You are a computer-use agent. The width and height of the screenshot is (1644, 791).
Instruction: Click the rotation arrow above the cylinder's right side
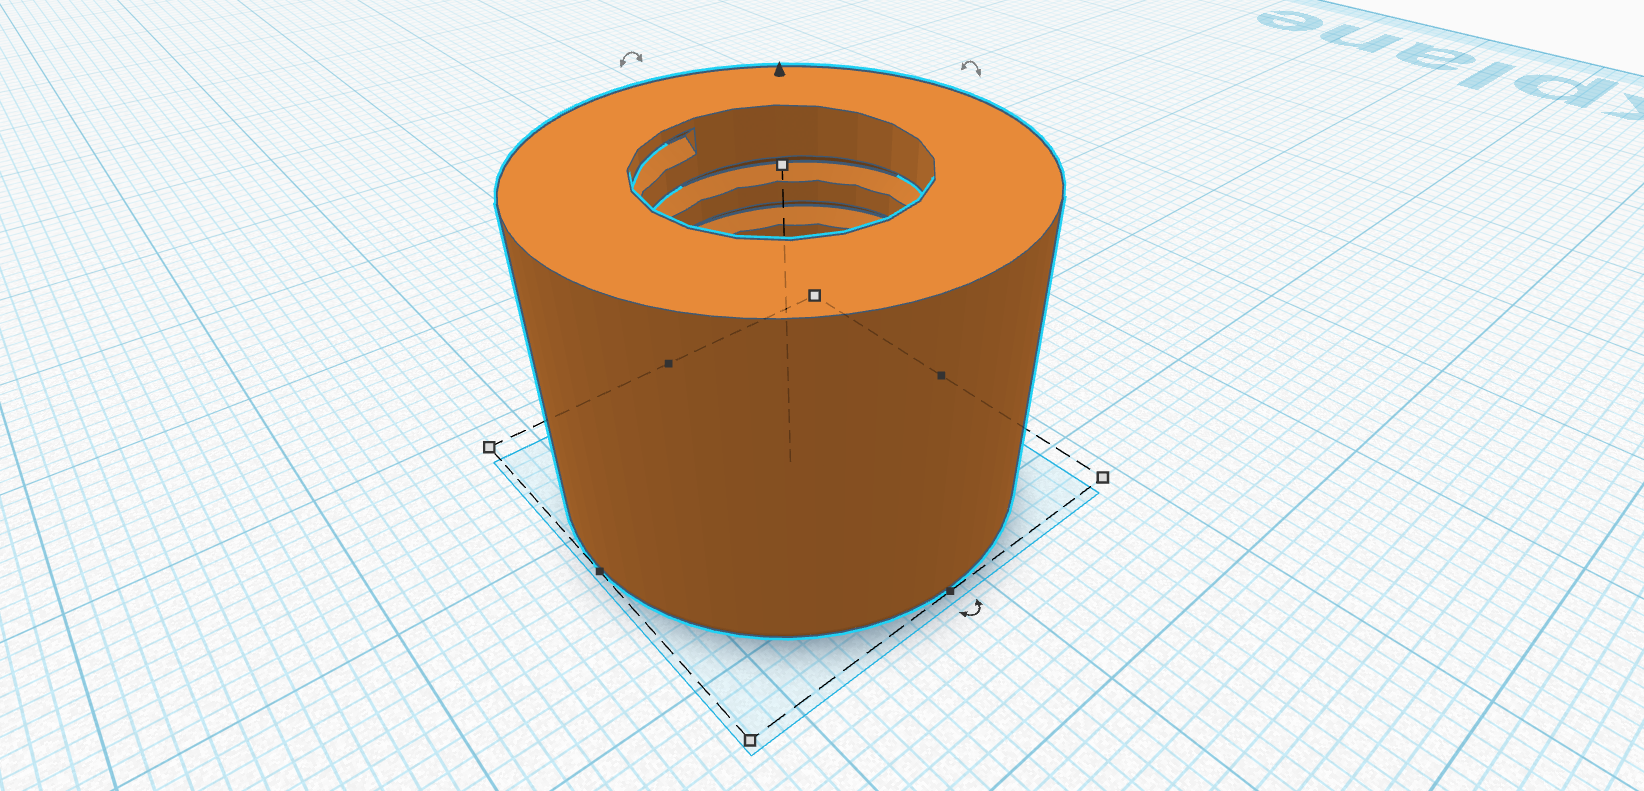click(x=971, y=68)
